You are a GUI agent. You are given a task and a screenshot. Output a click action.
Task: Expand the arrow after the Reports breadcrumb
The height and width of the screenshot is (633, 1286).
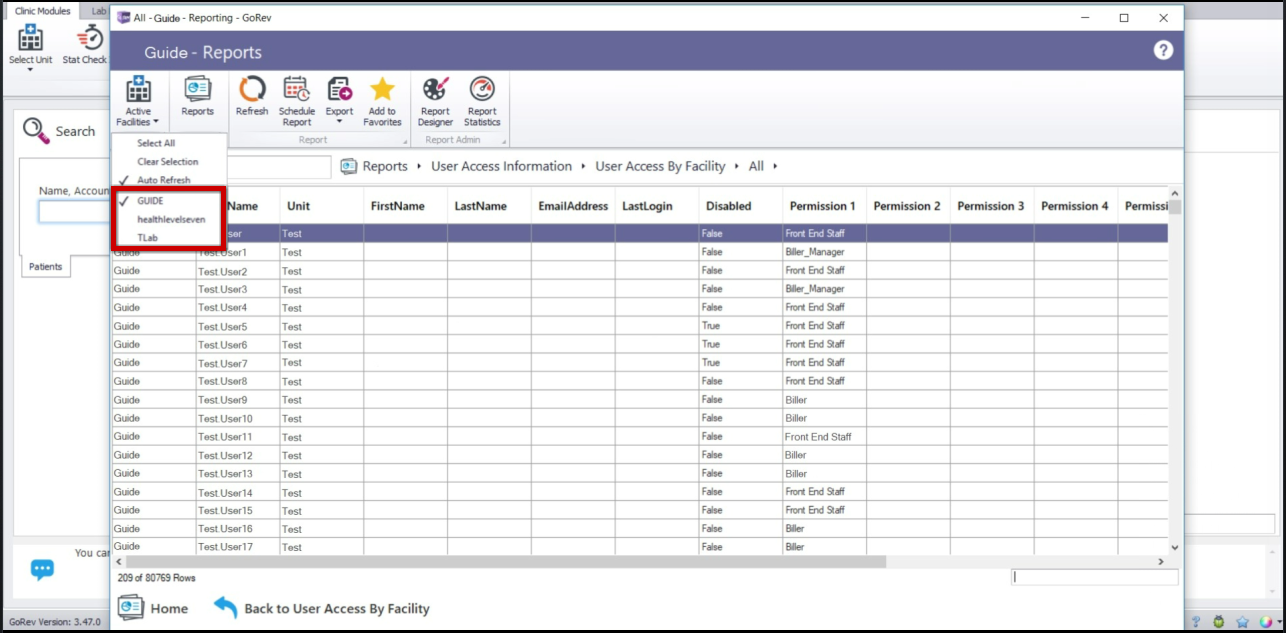coord(420,166)
